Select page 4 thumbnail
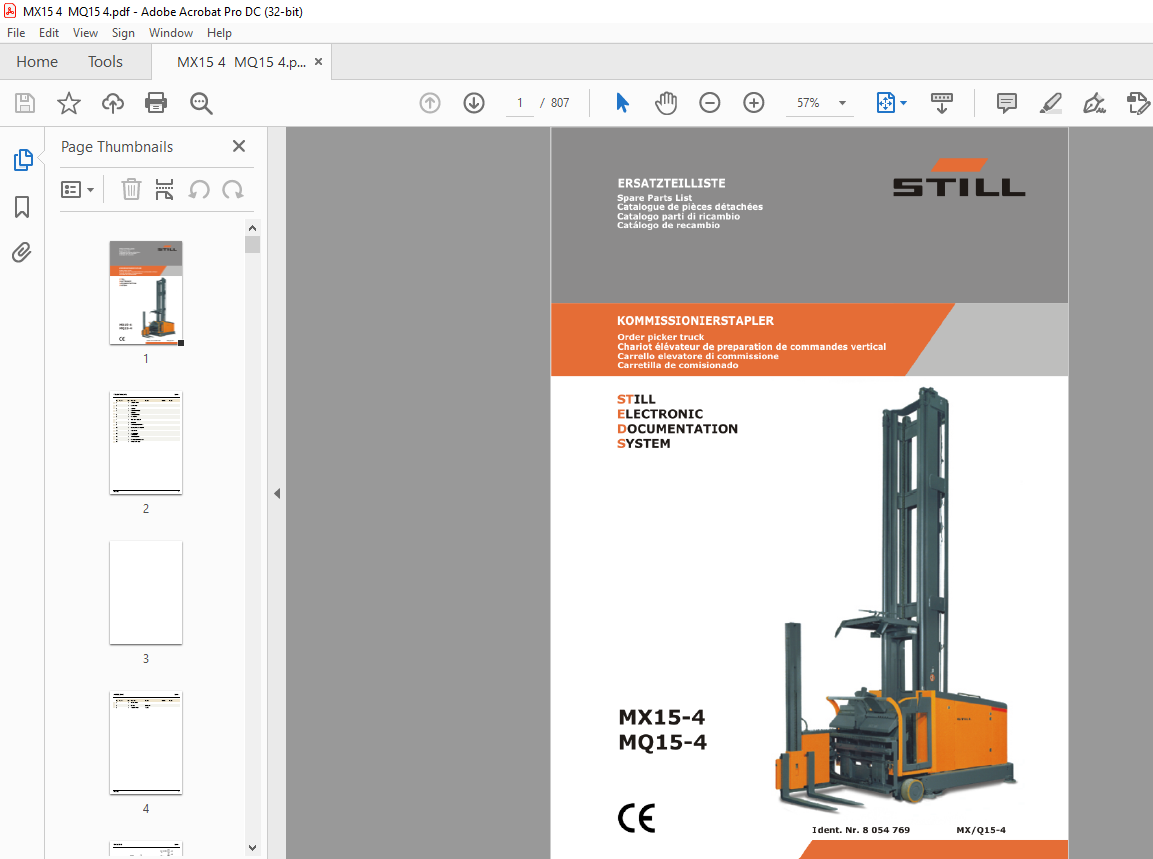The image size is (1153, 859). pyautogui.click(x=146, y=743)
